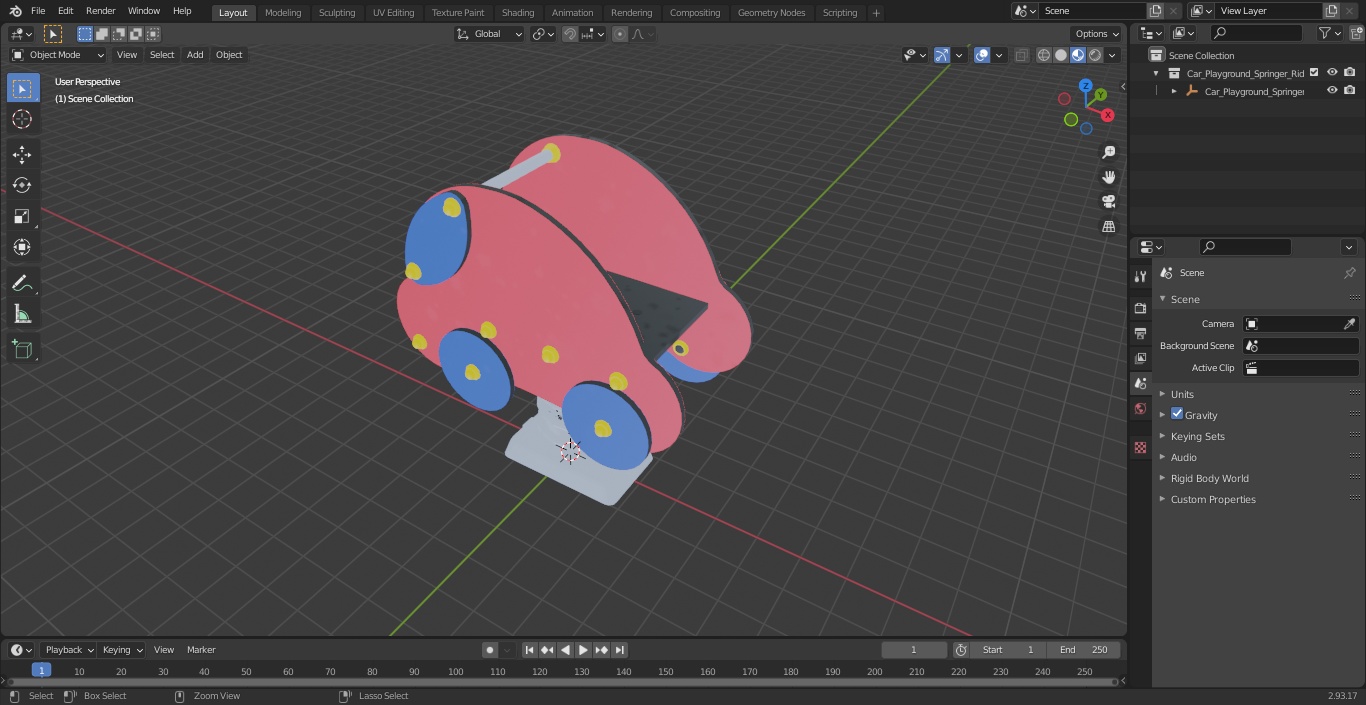Toggle show gizmo button
Screen dimensions: 1366x705
(x=942, y=55)
